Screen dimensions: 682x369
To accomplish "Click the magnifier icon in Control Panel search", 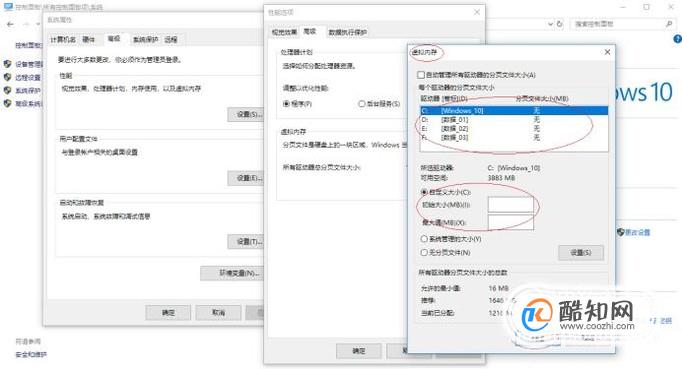I will (x=669, y=24).
